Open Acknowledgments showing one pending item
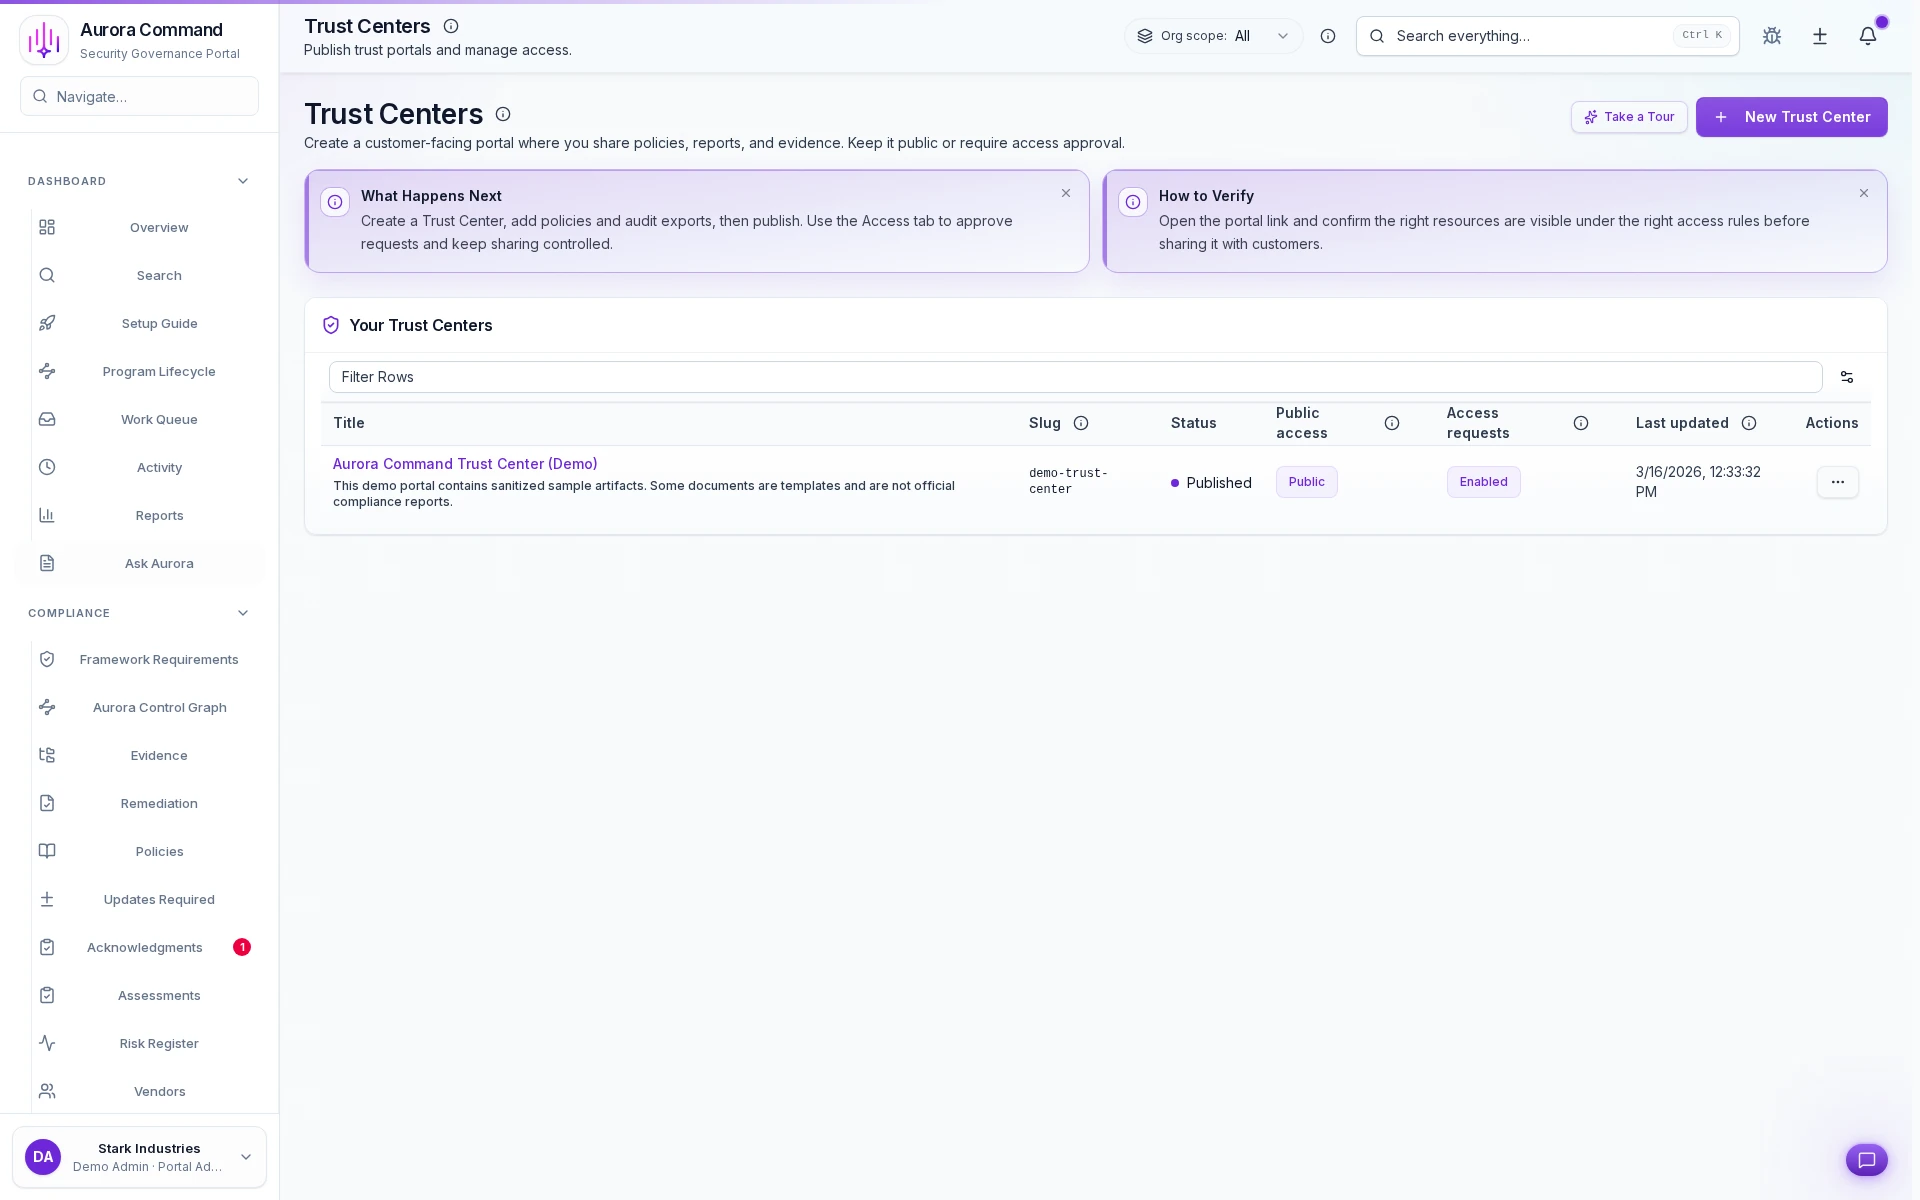Image resolution: width=1920 pixels, height=1200 pixels. [145, 947]
